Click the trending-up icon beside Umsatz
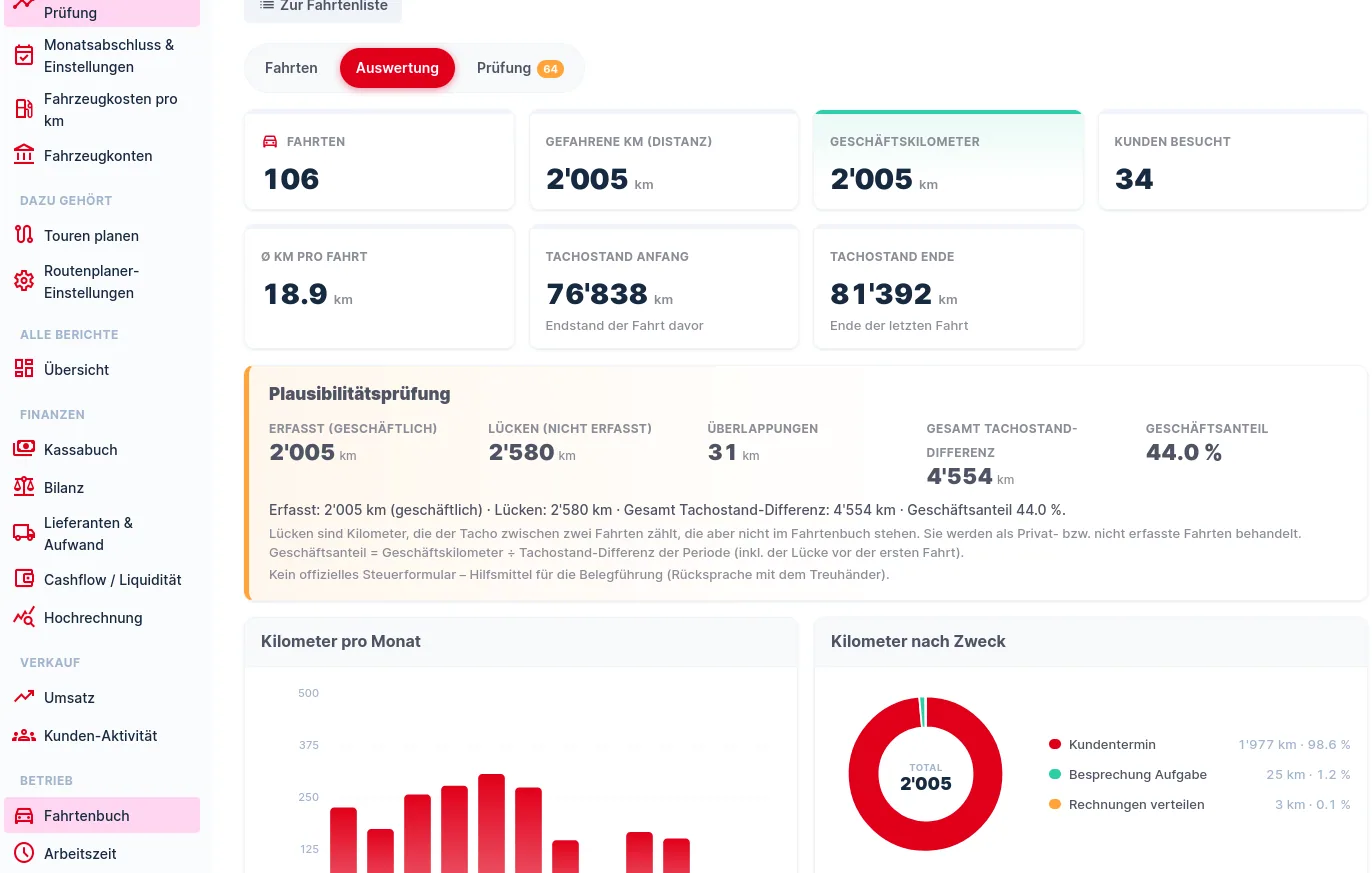Image resolution: width=1372 pixels, height=873 pixels. coord(24,697)
